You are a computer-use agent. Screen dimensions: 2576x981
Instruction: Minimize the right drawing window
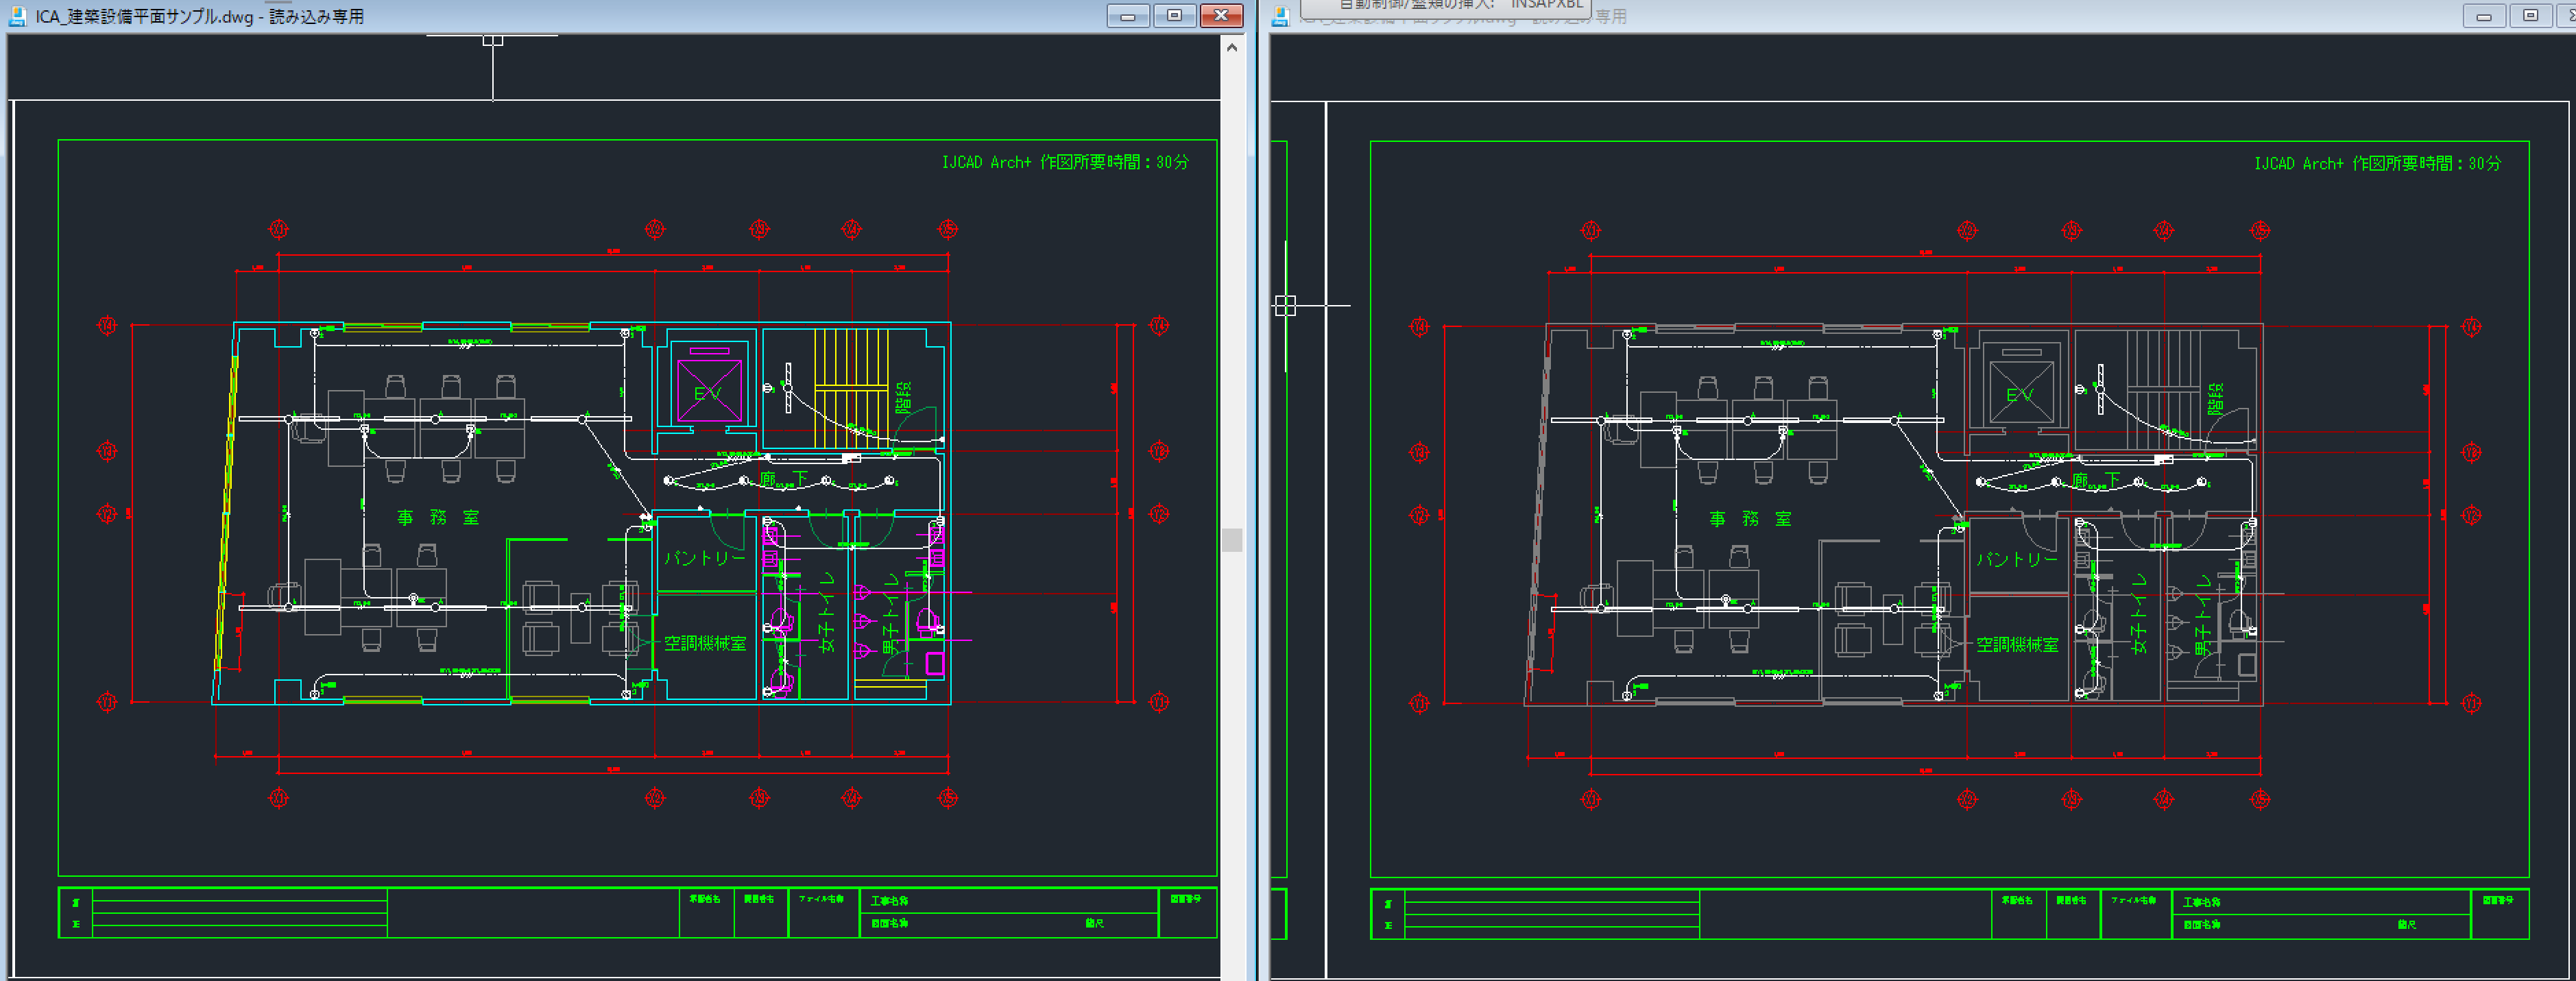pos(2483,16)
